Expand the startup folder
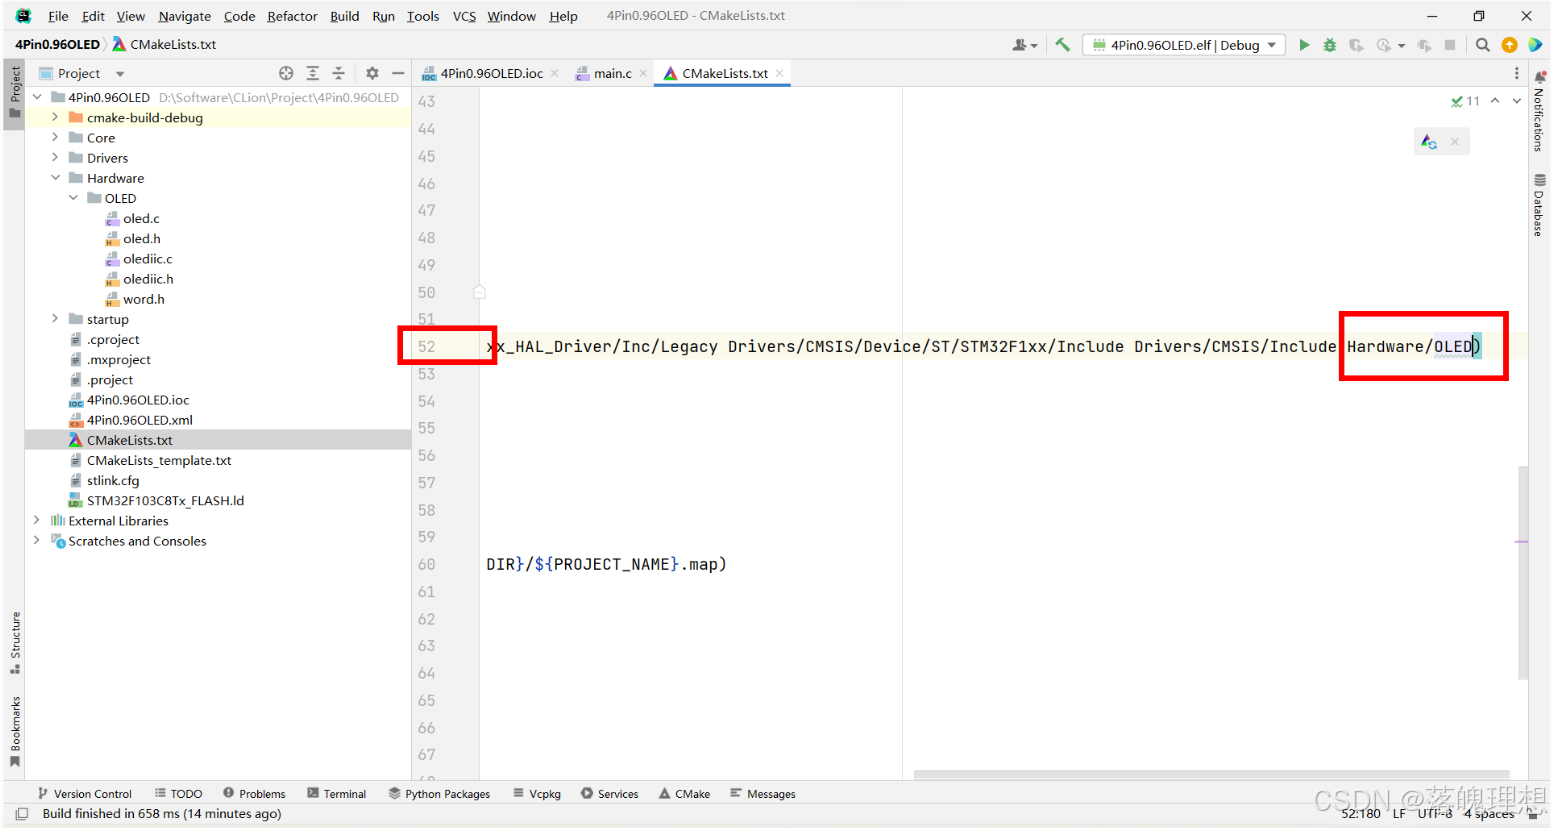1552x828 pixels. (55, 319)
